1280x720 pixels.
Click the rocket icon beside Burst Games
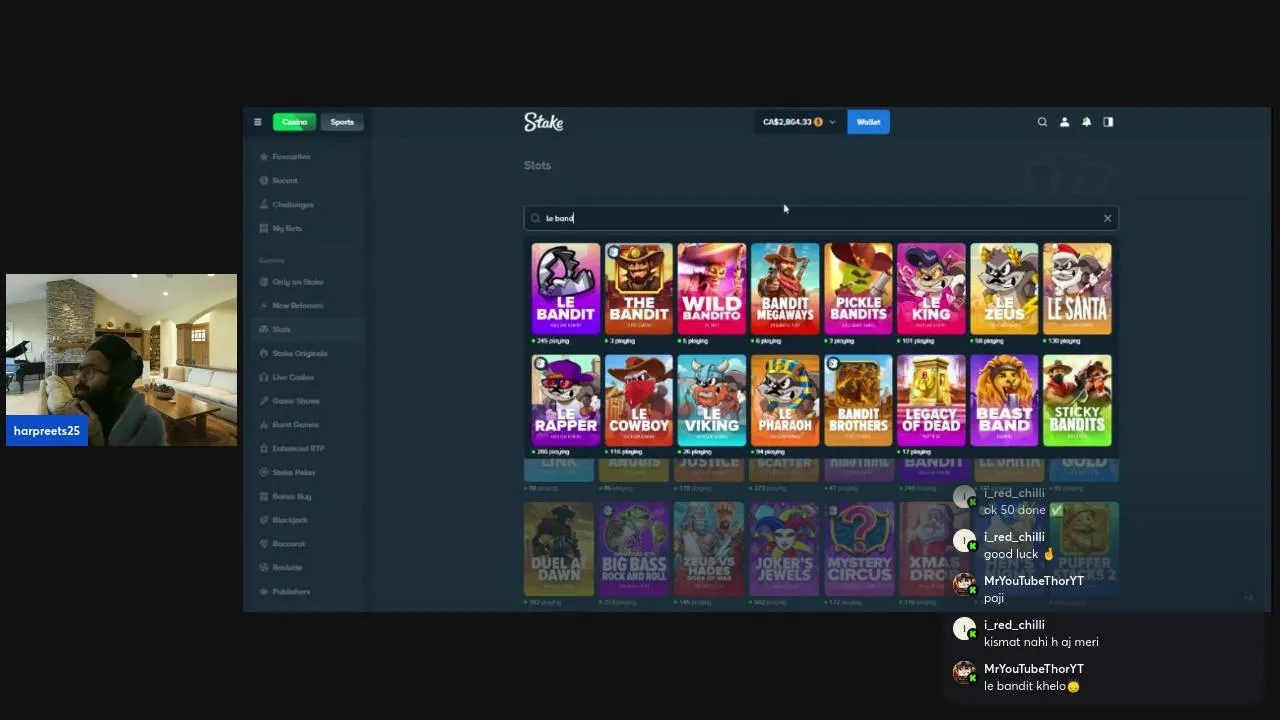coord(263,425)
